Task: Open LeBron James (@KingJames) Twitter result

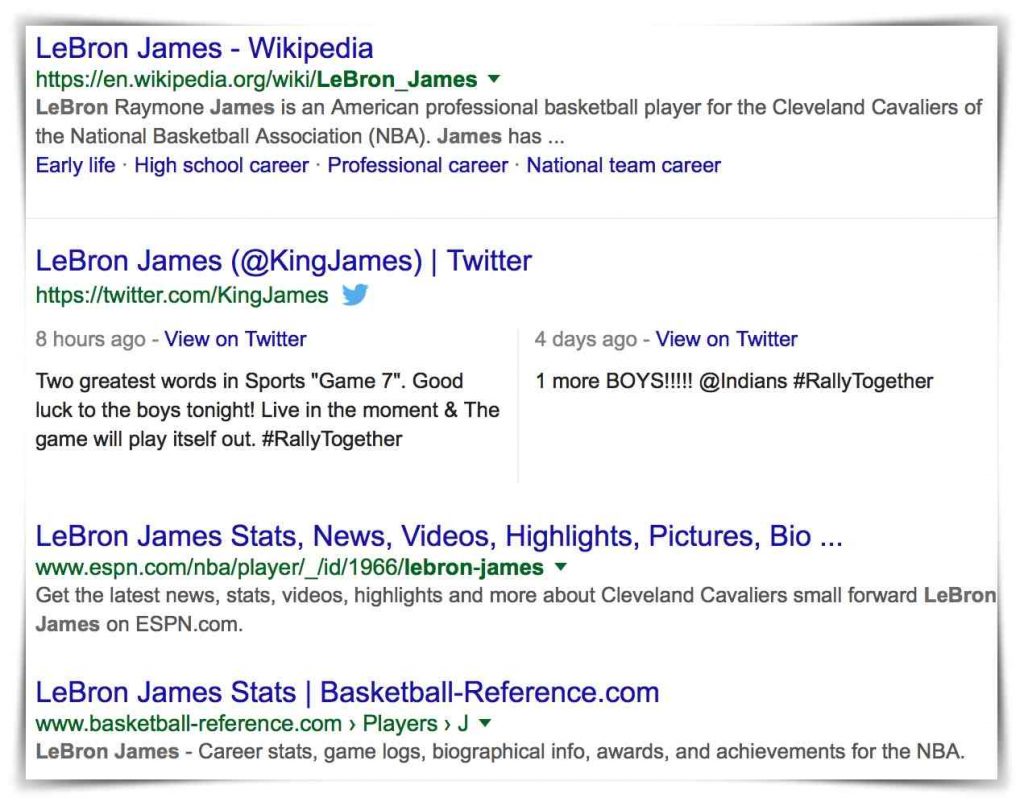Action: click(283, 261)
